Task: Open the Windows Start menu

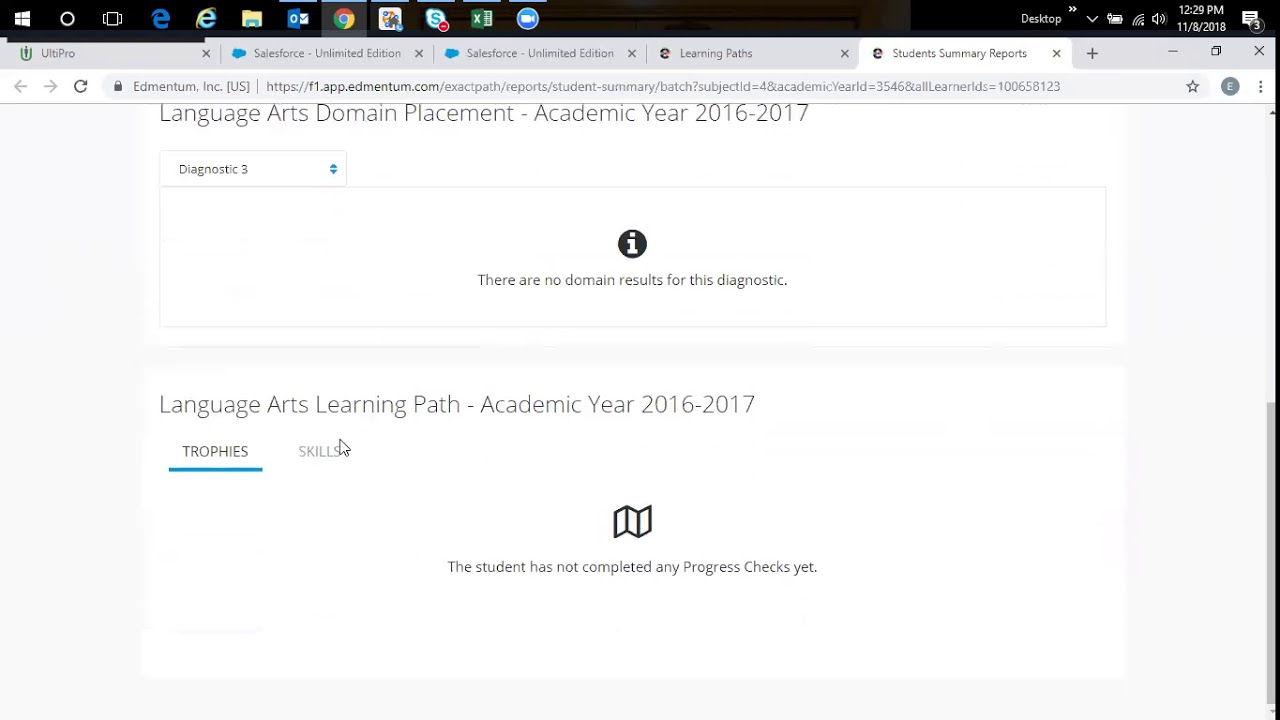Action: point(22,18)
